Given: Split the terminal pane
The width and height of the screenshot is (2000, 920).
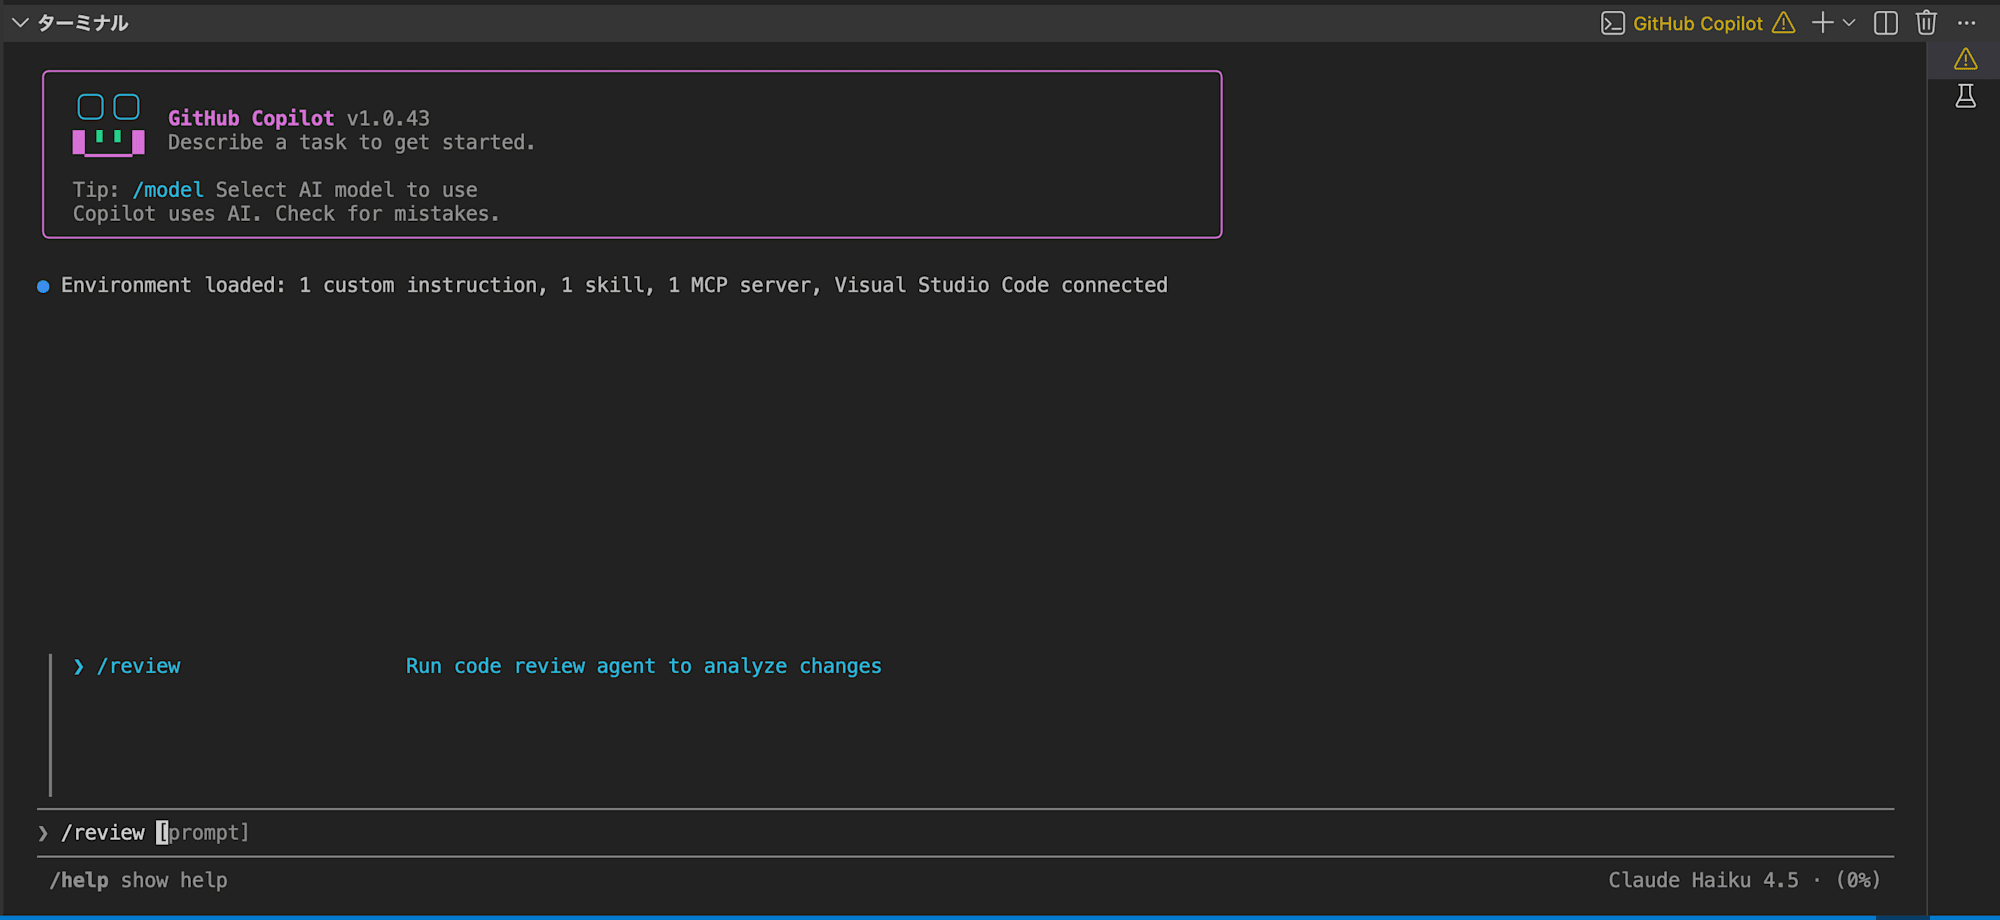Looking at the screenshot, I should click(x=1886, y=23).
